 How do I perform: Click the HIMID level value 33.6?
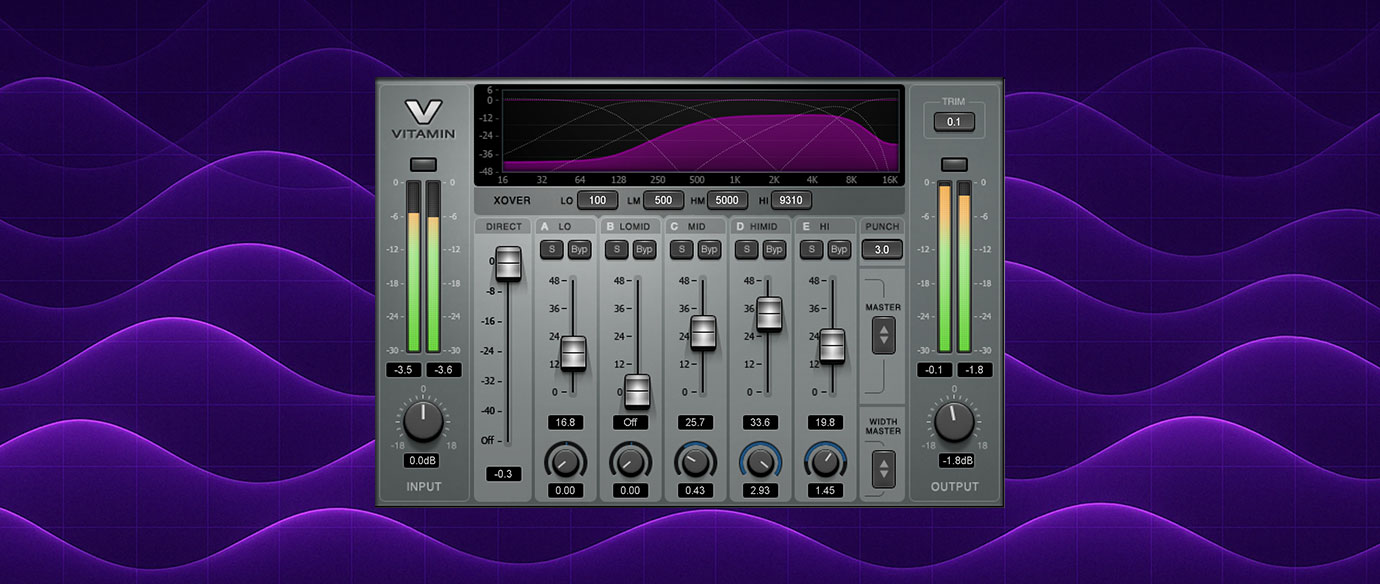coord(760,422)
